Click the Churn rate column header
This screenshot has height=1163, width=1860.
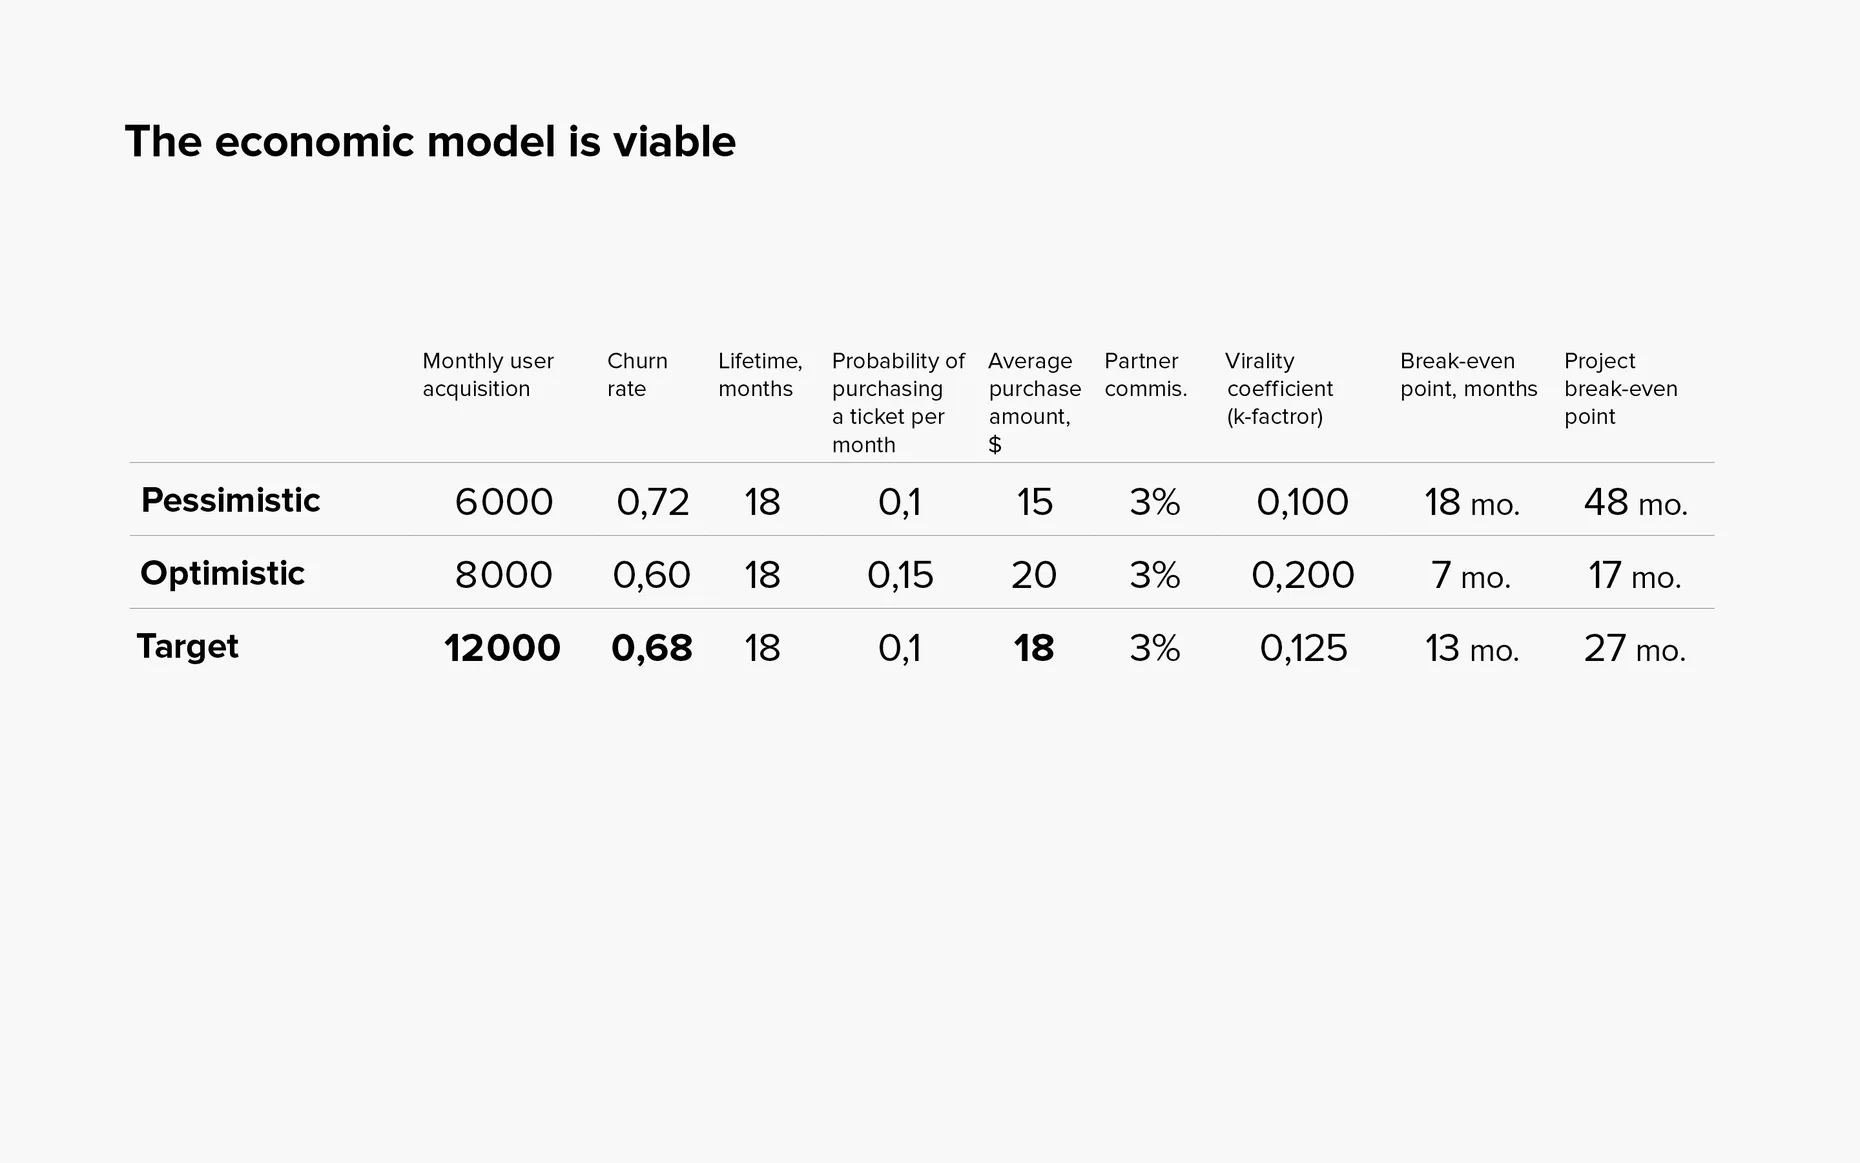(637, 375)
